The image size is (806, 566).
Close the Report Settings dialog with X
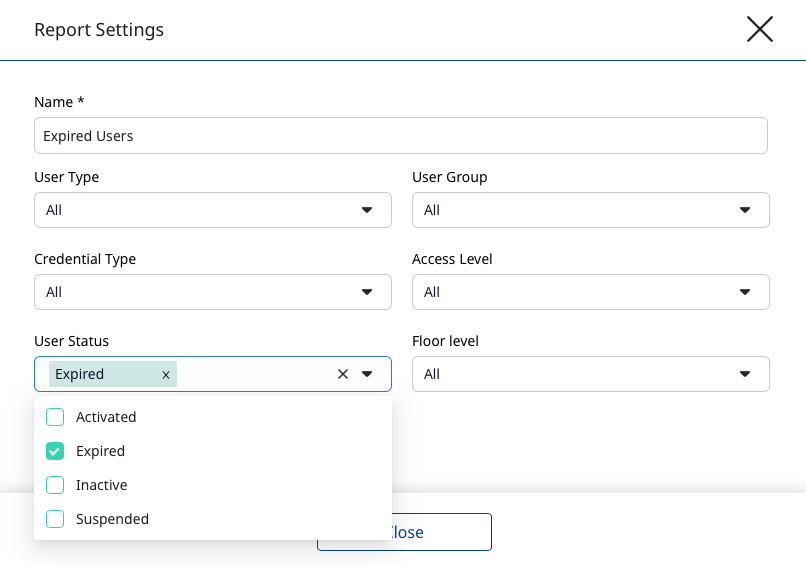click(760, 29)
